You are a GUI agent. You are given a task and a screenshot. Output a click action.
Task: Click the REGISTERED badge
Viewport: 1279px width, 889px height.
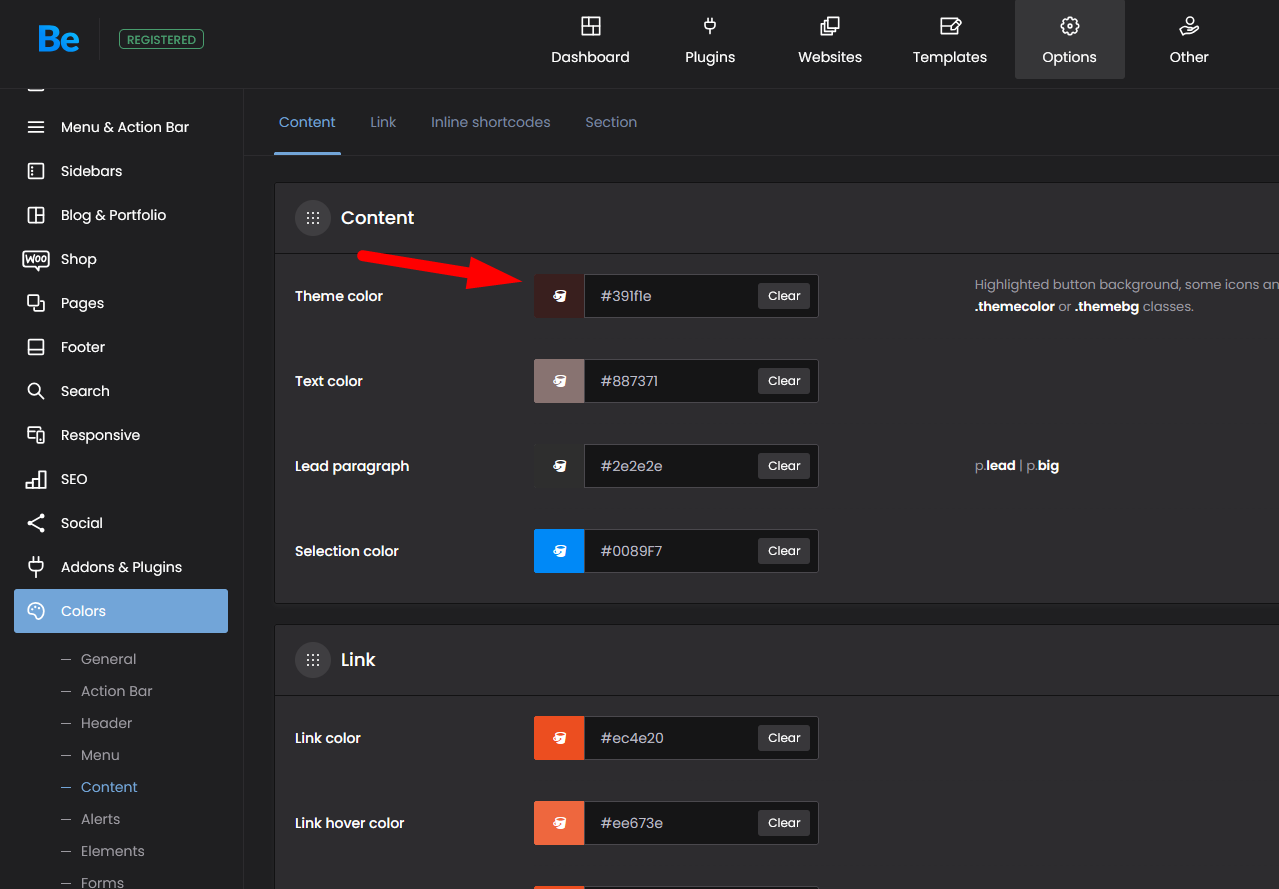pos(161,40)
